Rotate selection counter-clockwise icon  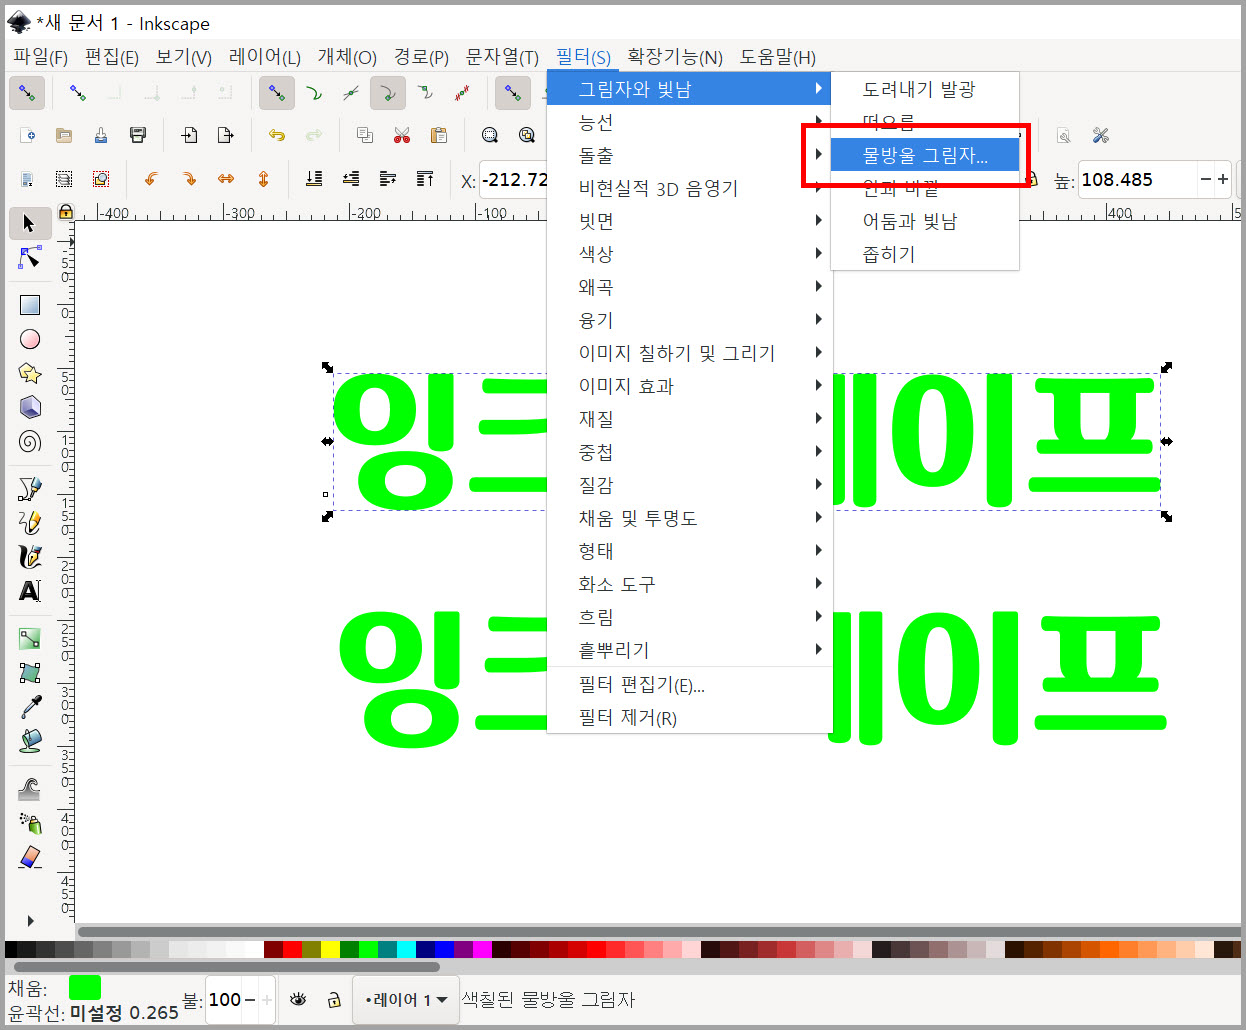point(152,179)
